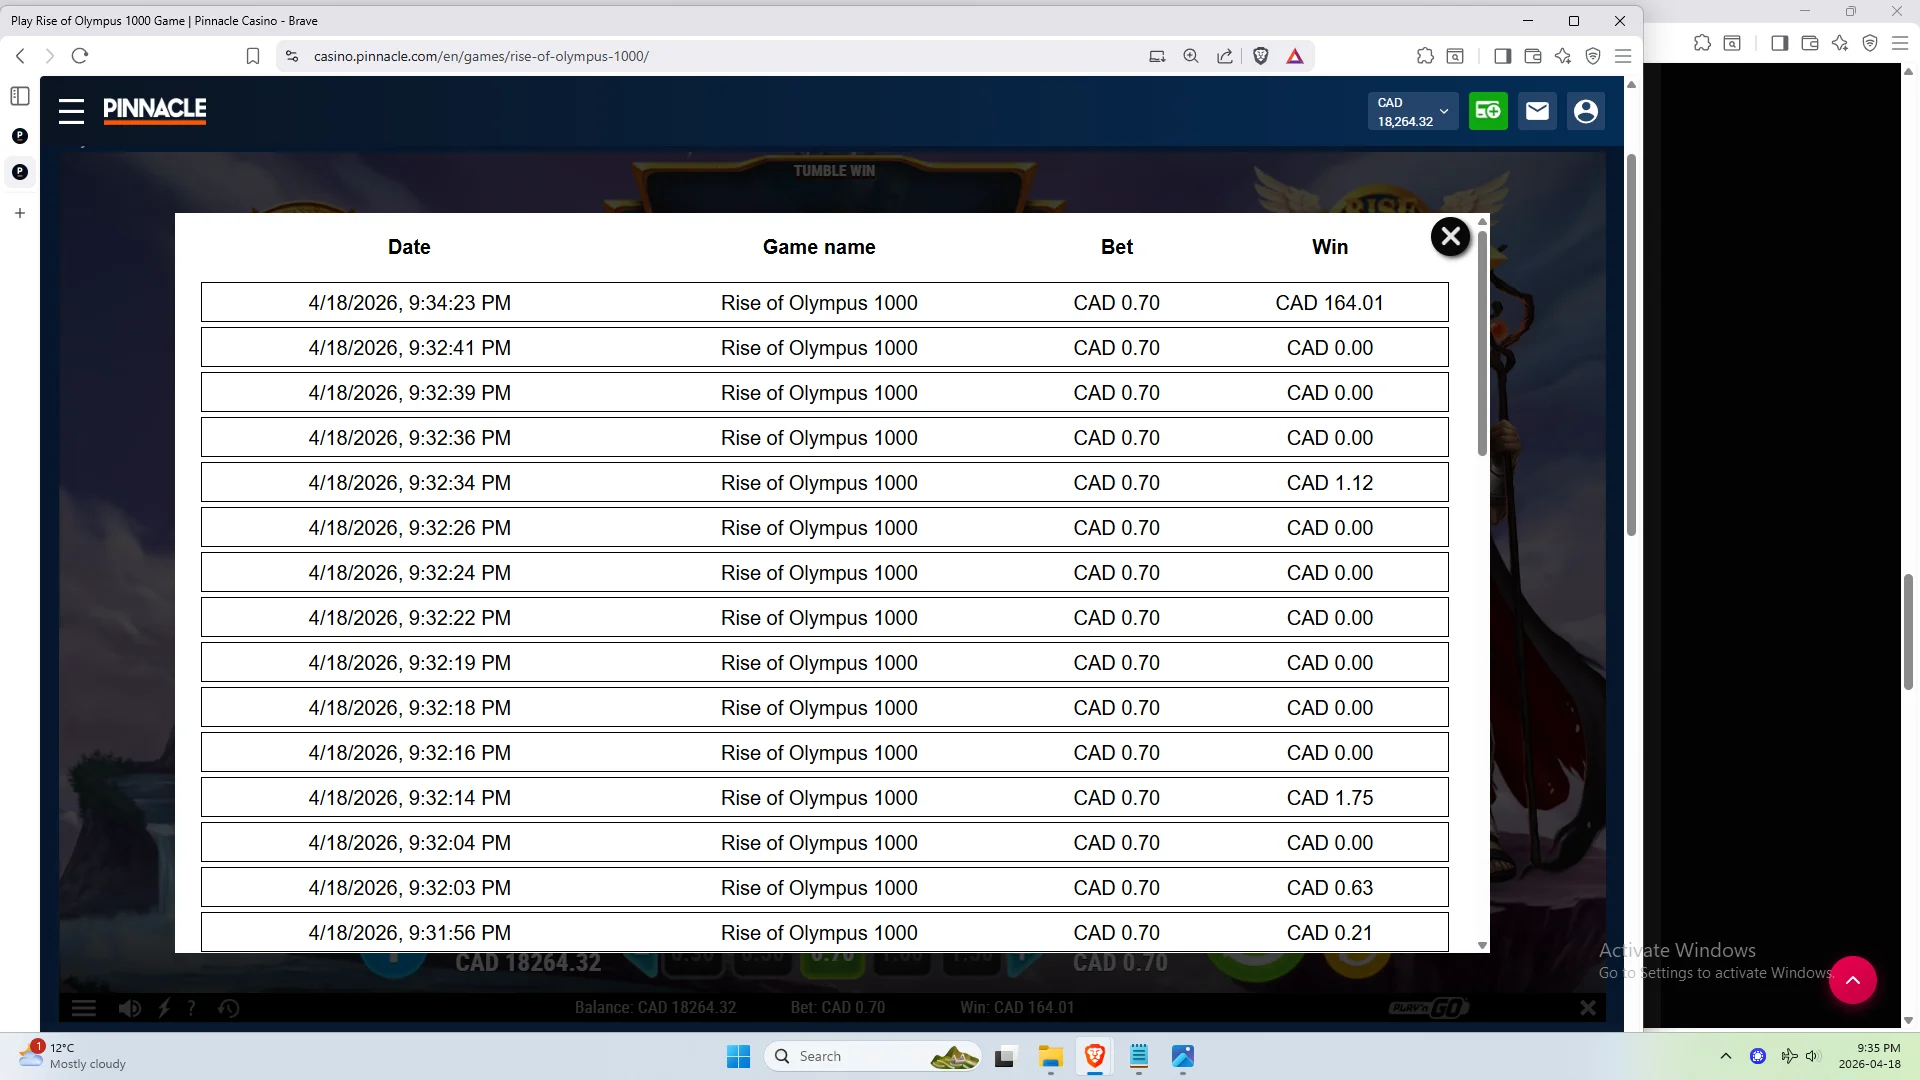Screen dimensions: 1920x1080
Task: Open File Explorer from taskbar
Action: point(1050,1056)
